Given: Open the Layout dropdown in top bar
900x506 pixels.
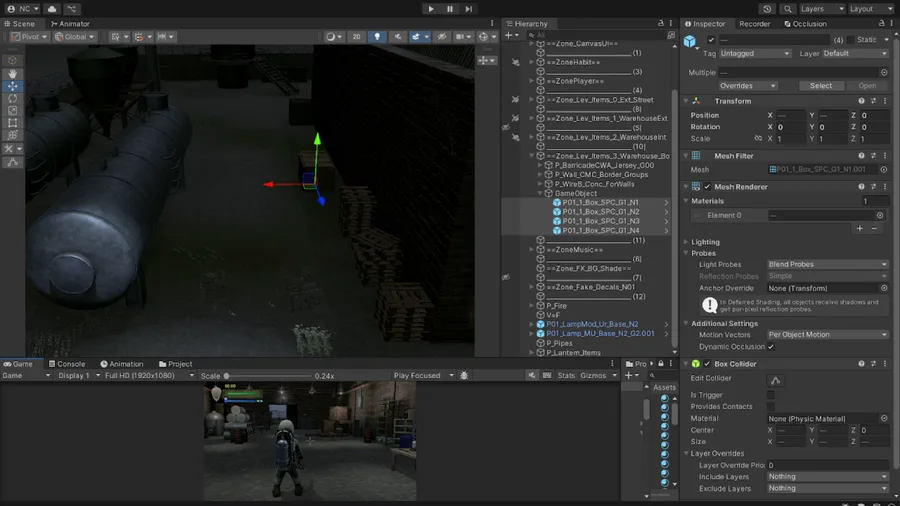Looking at the screenshot, I should pos(870,9).
